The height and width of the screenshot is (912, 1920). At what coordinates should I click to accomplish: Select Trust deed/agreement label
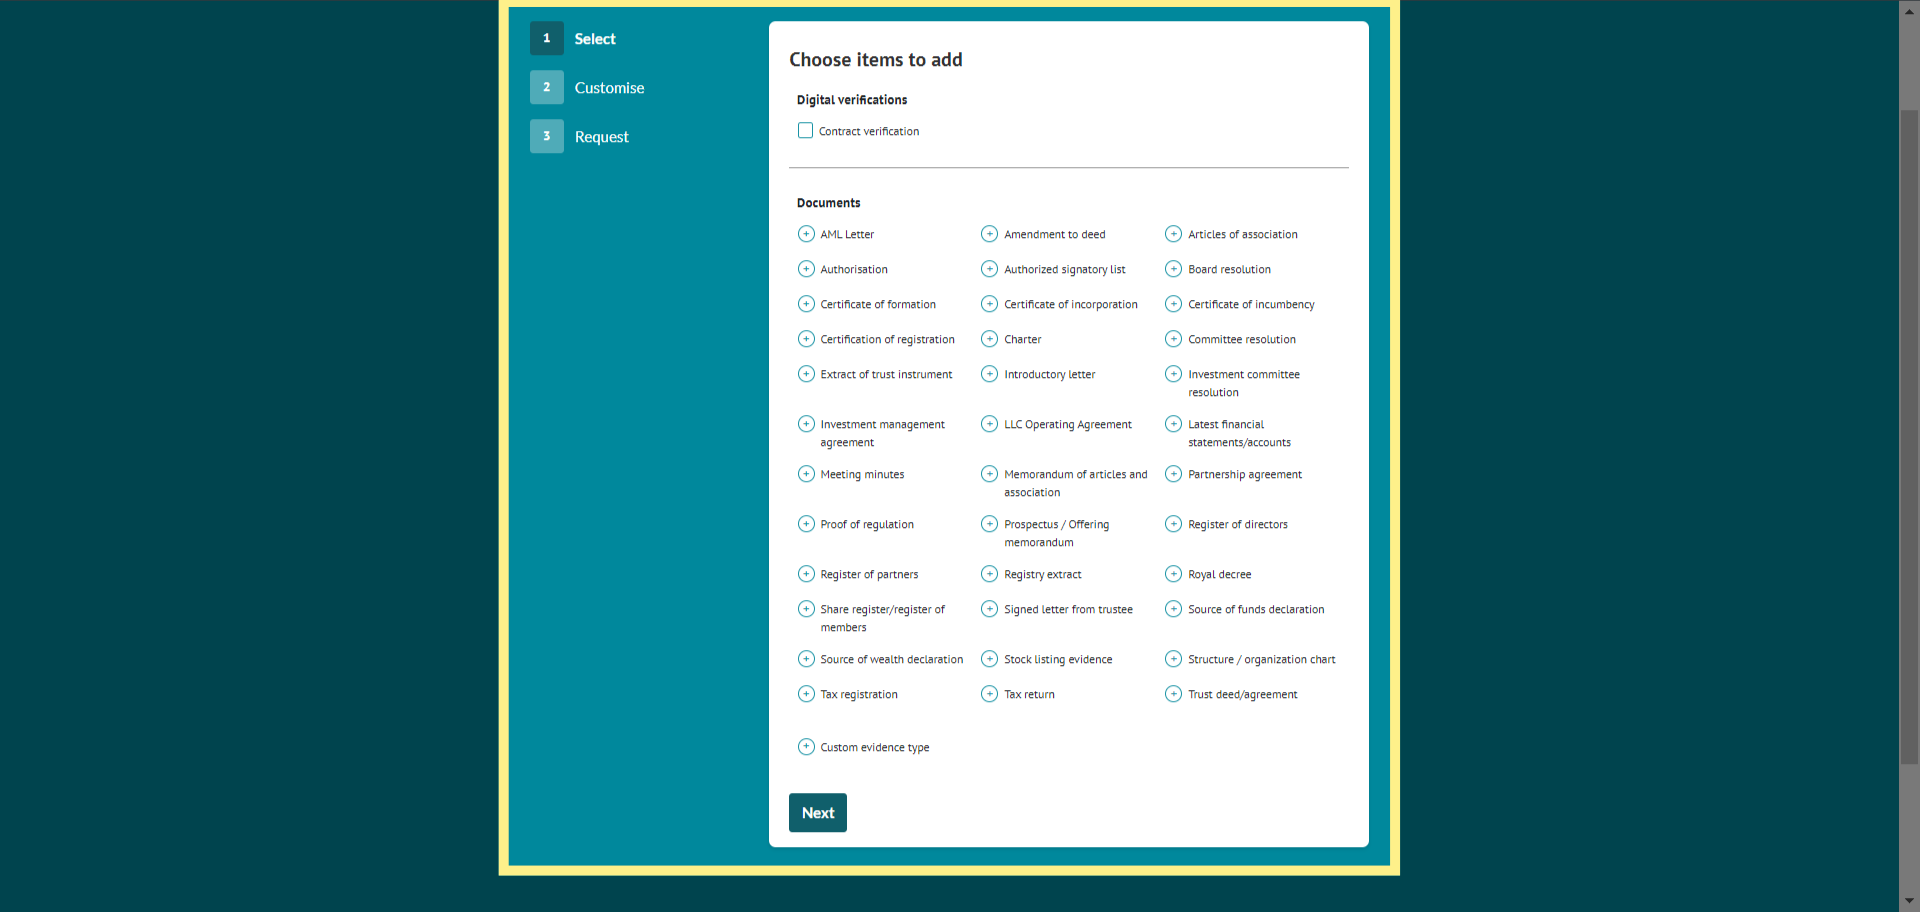[x=1243, y=695]
